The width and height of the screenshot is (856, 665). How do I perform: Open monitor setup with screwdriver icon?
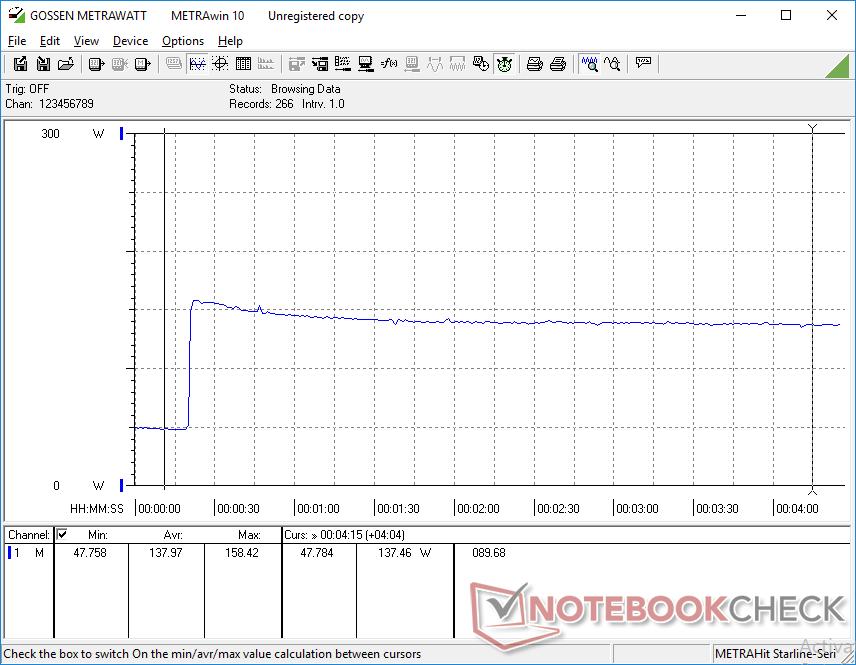(x=366, y=64)
